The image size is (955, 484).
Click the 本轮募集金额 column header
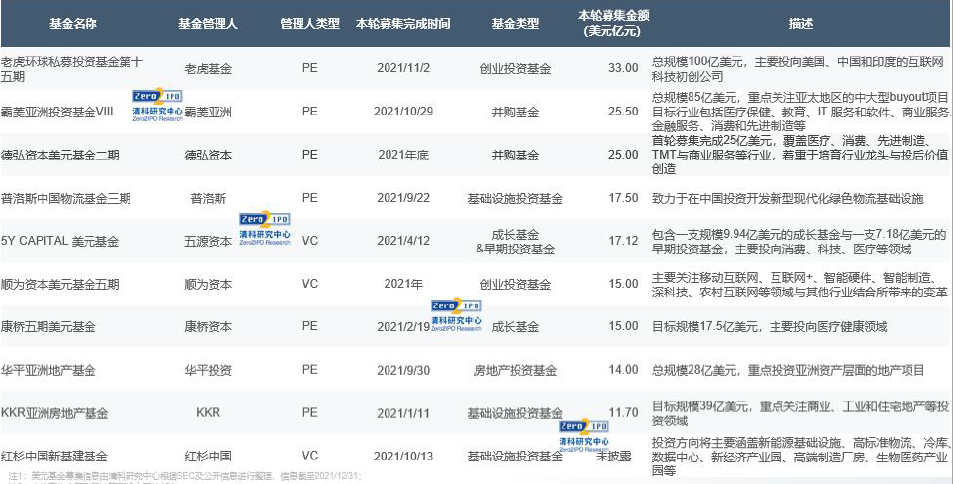613,23
